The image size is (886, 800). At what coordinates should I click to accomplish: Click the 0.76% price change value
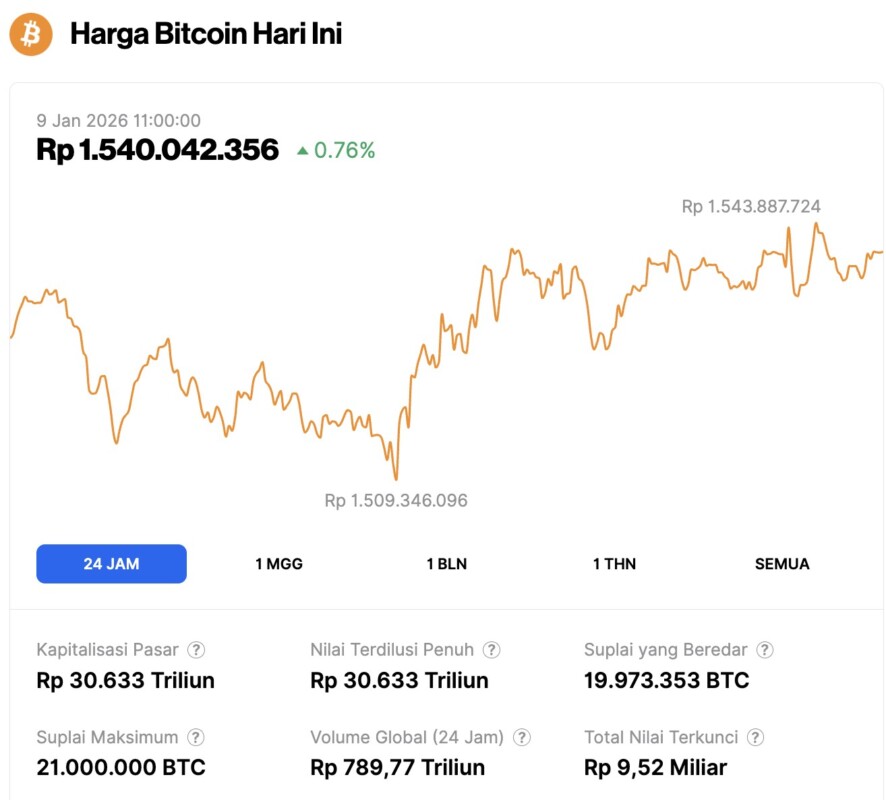click(345, 151)
